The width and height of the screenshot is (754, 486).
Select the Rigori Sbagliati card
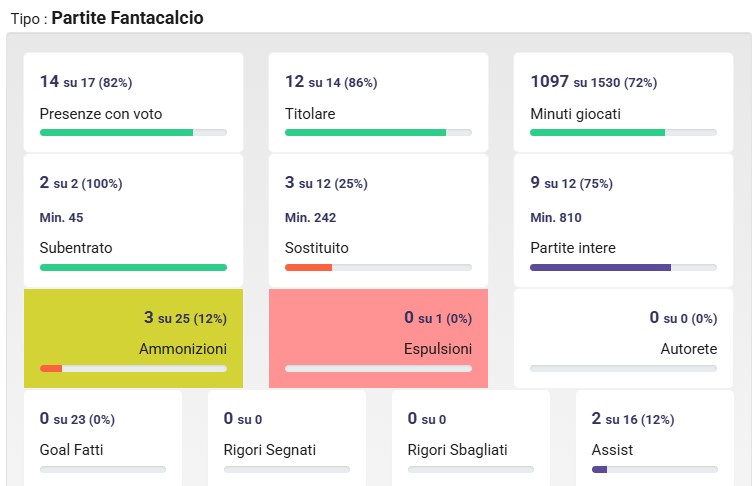click(470, 437)
